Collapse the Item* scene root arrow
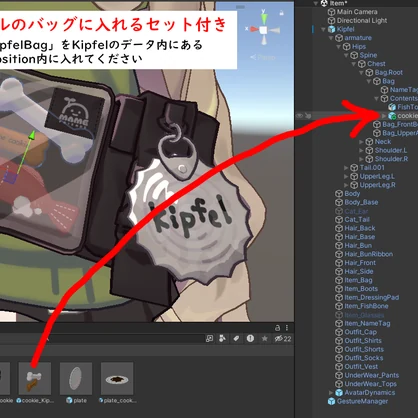418x418 pixels. [316, 3]
